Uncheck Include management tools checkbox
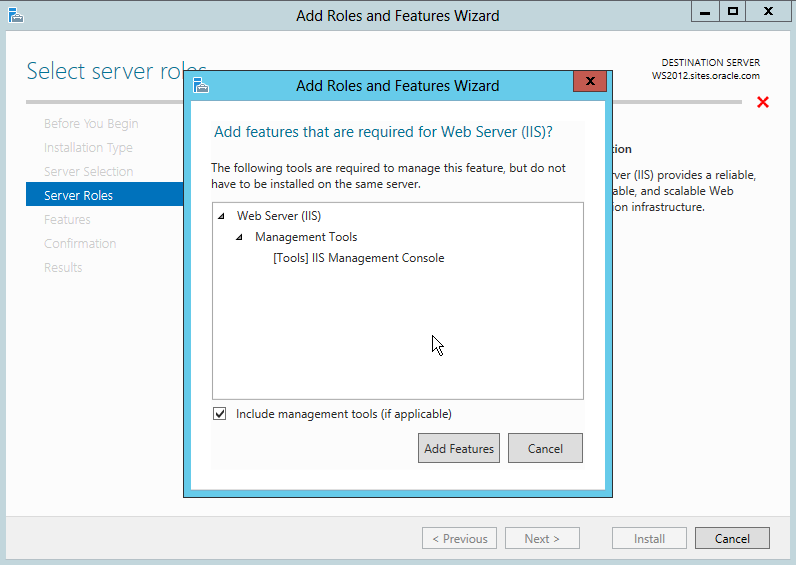Viewport: 796px width, 565px height. (x=220, y=414)
